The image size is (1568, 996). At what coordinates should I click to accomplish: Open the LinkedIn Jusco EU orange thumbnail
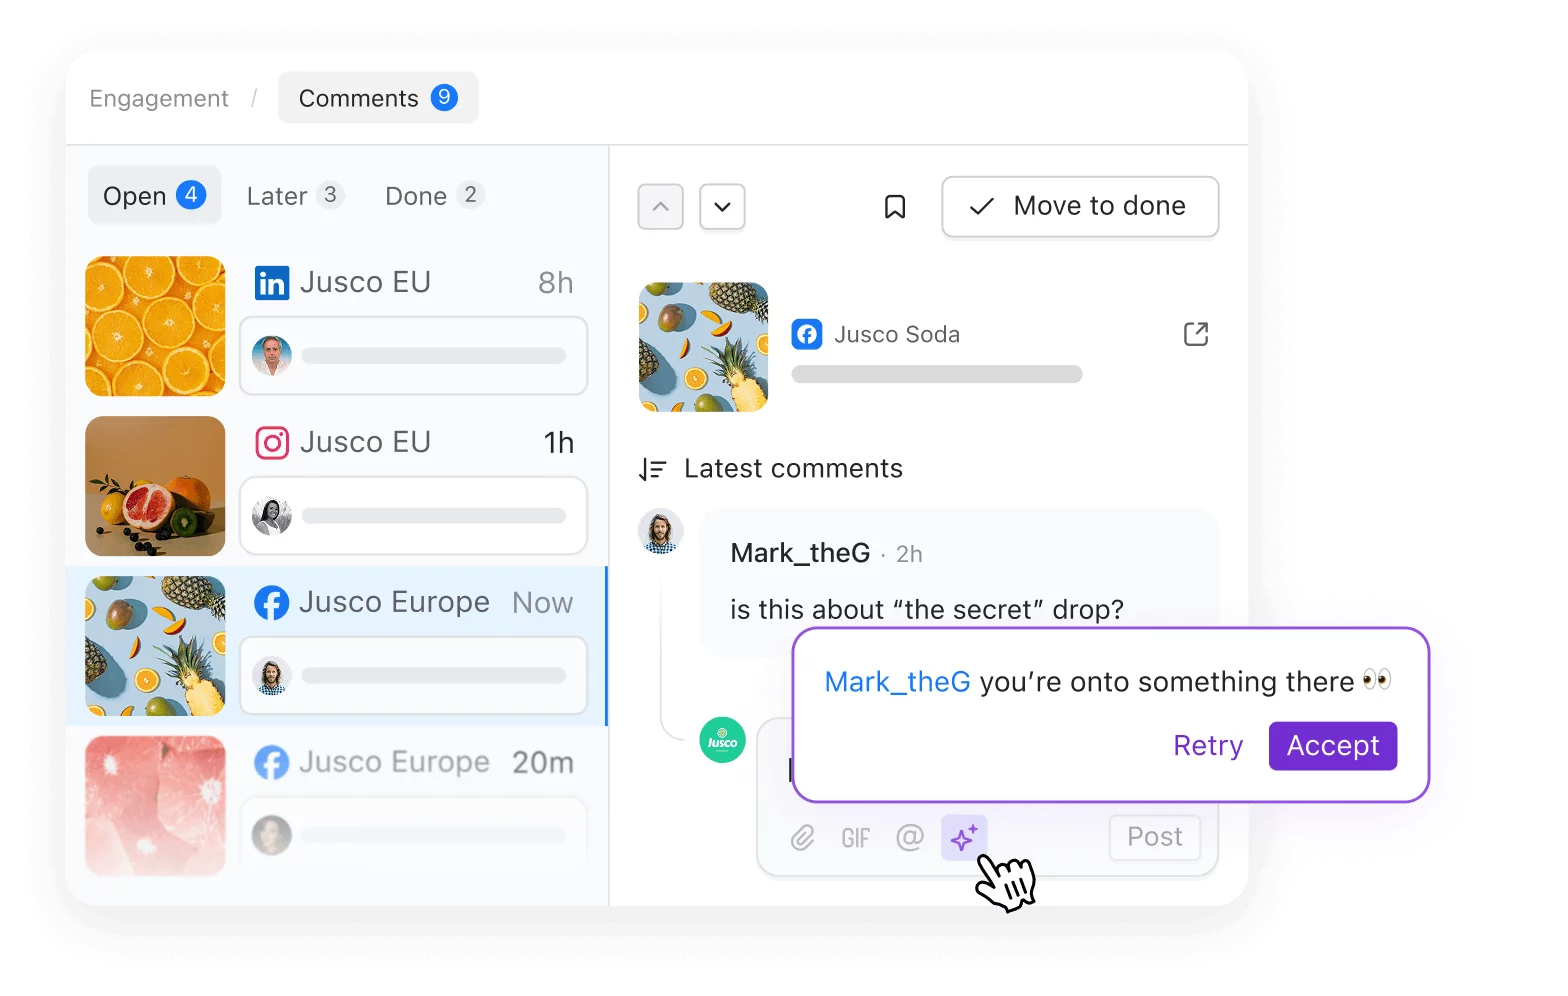point(155,326)
